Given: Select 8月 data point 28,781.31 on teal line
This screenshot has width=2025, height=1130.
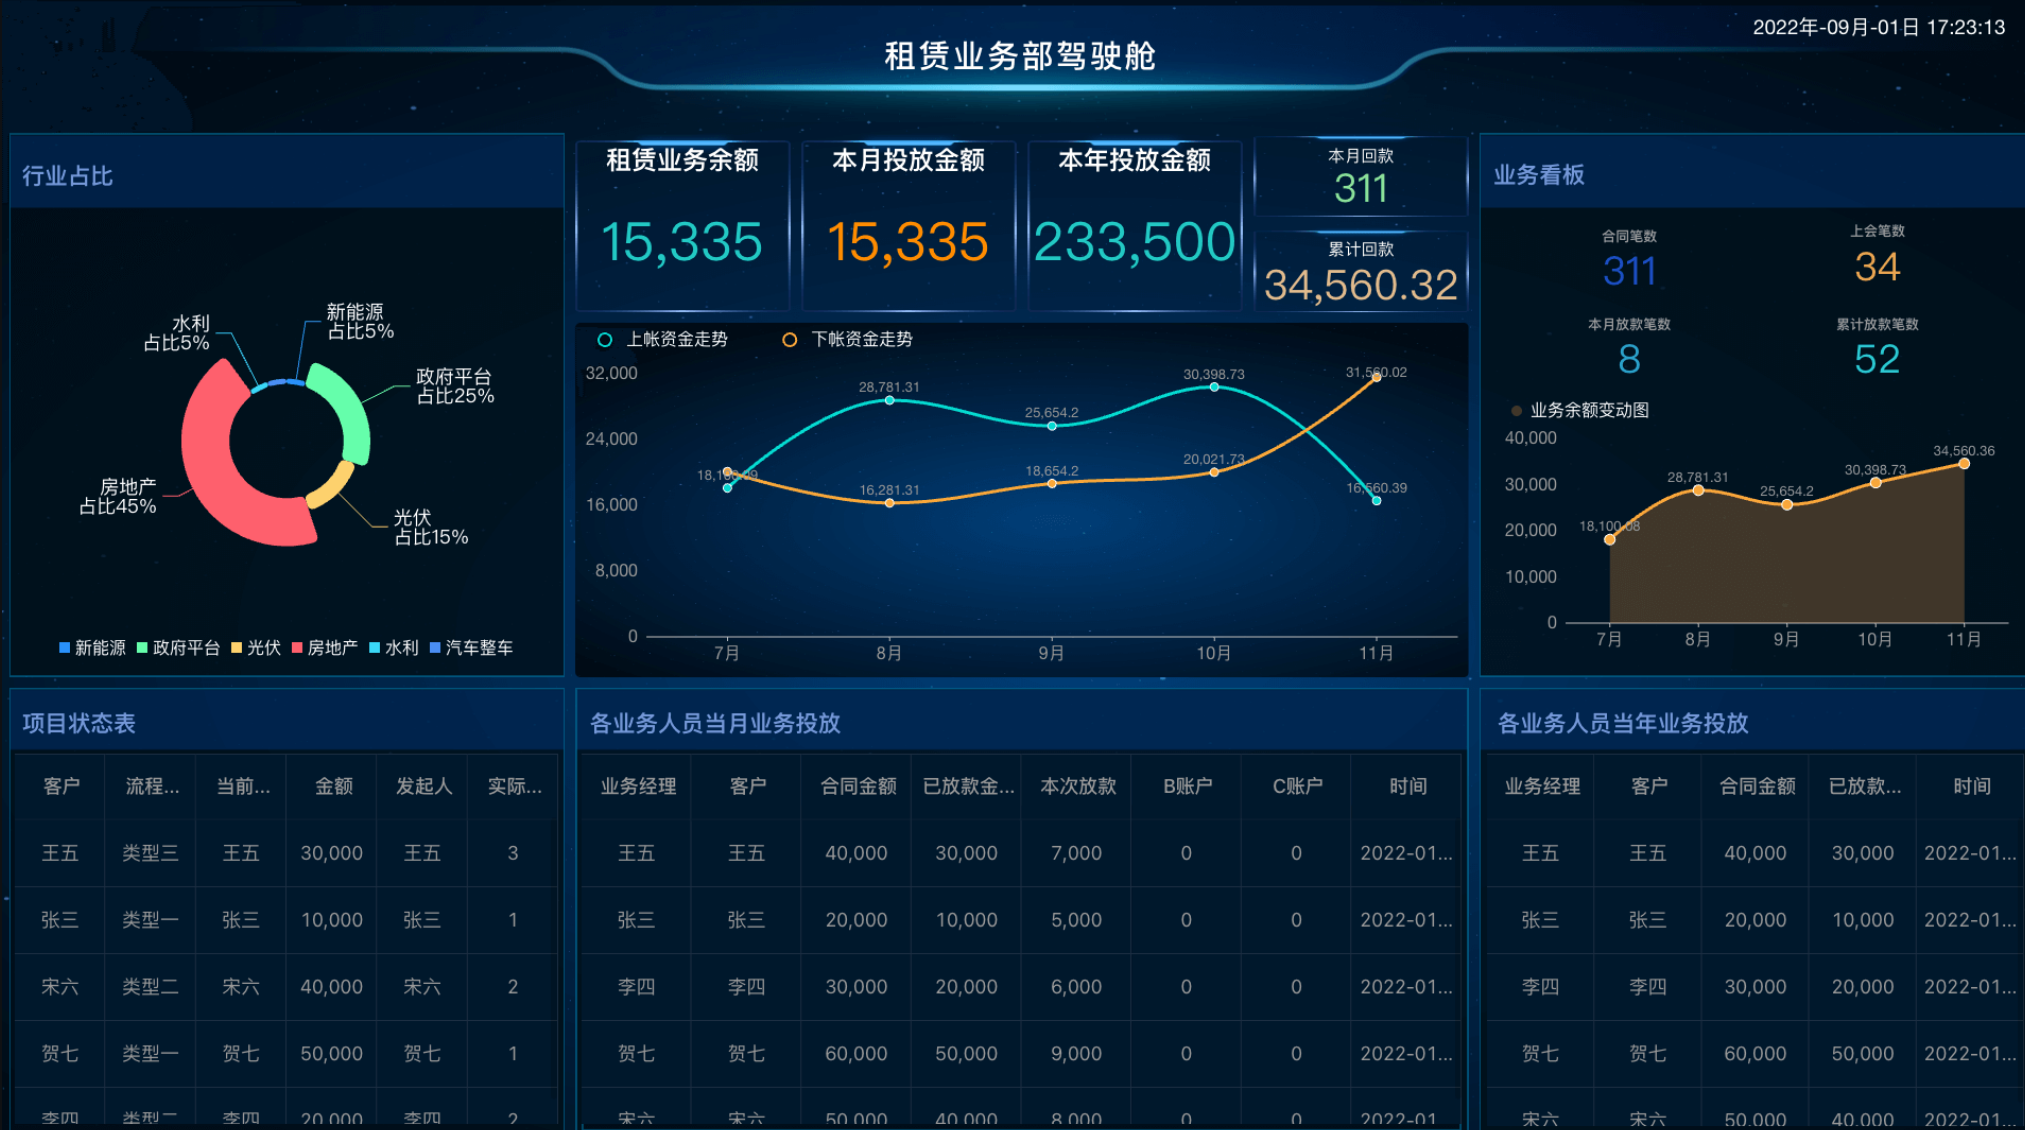Looking at the screenshot, I should (889, 400).
